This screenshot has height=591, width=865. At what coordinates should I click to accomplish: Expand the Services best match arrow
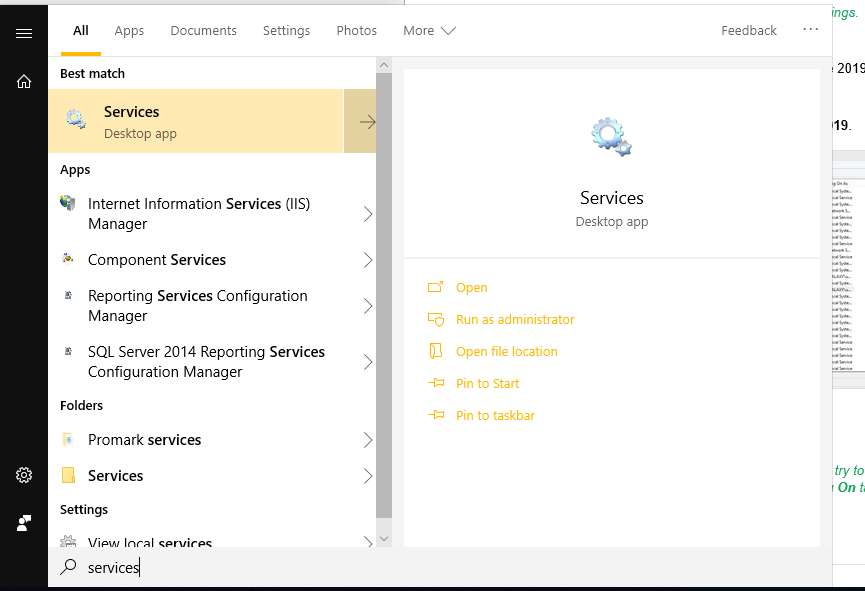coord(367,122)
